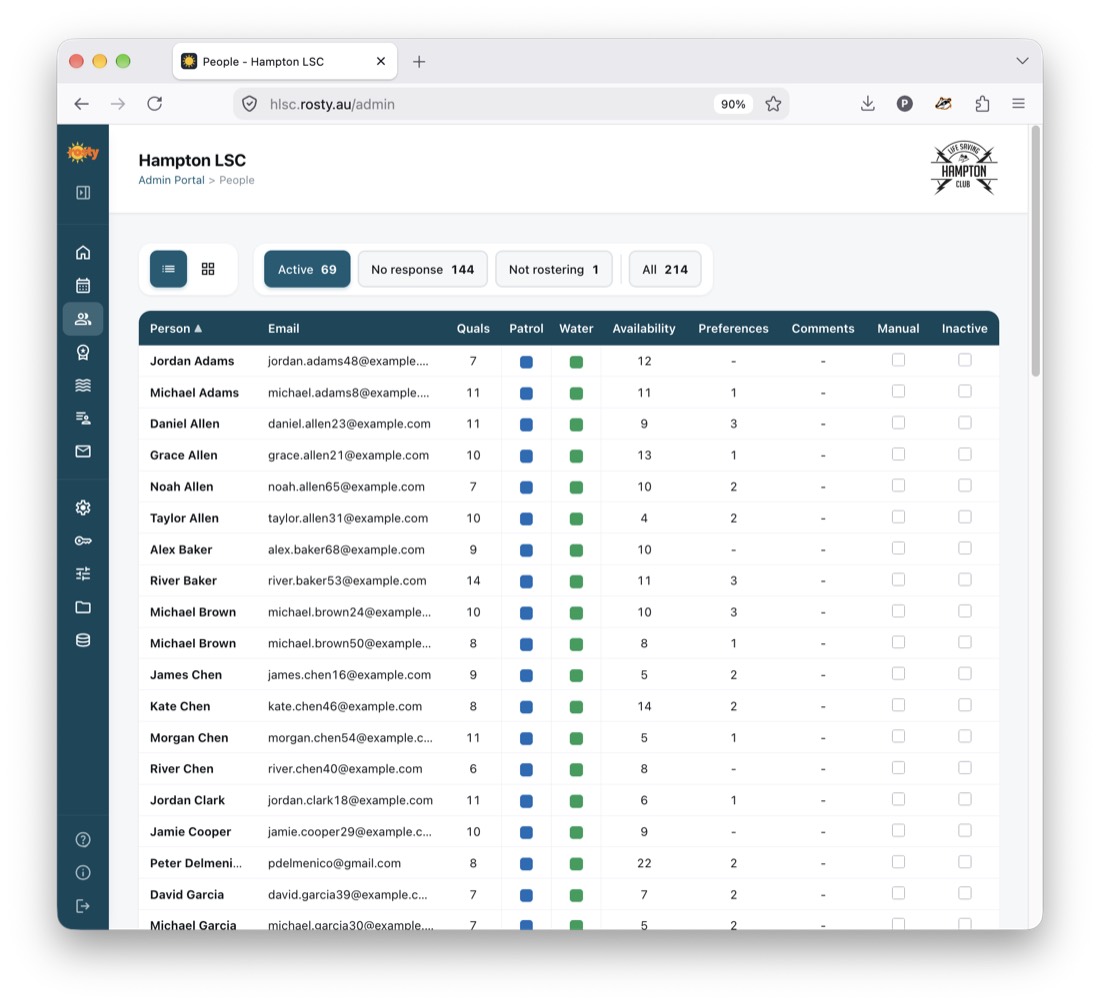
Task: Open the calendar icon in sidebar
Action: tap(83, 285)
